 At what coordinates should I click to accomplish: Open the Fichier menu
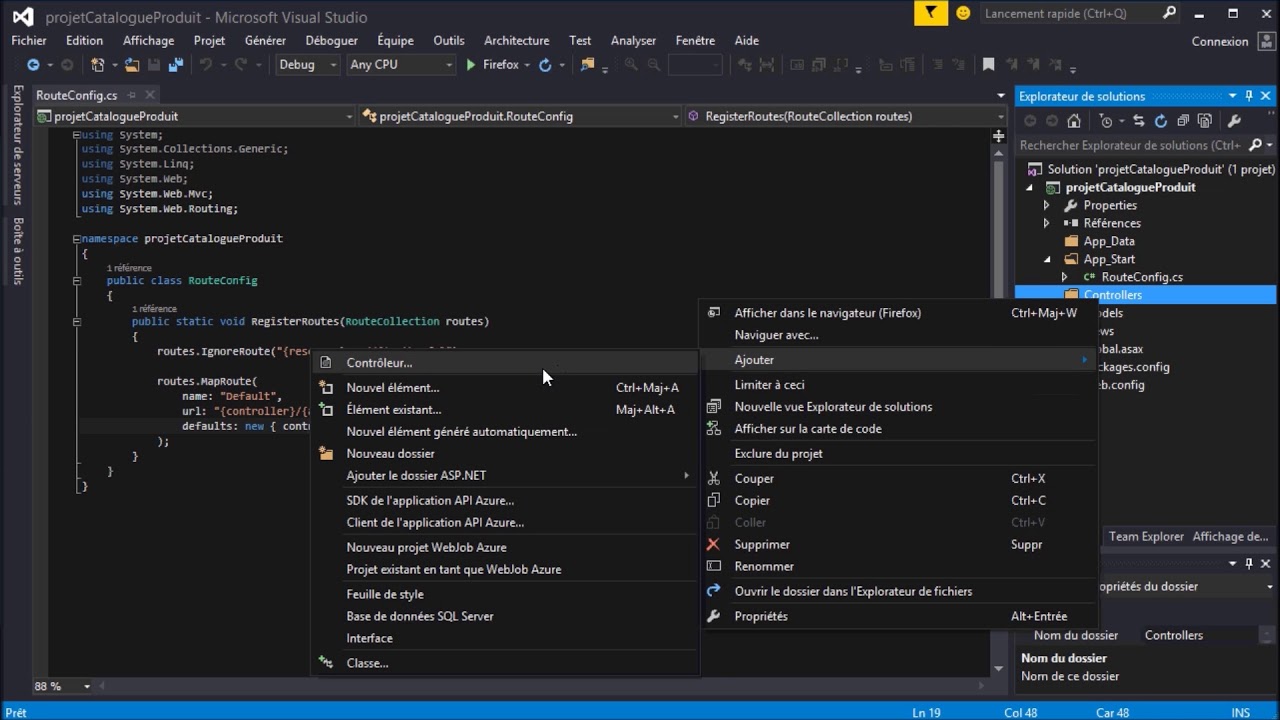point(29,40)
